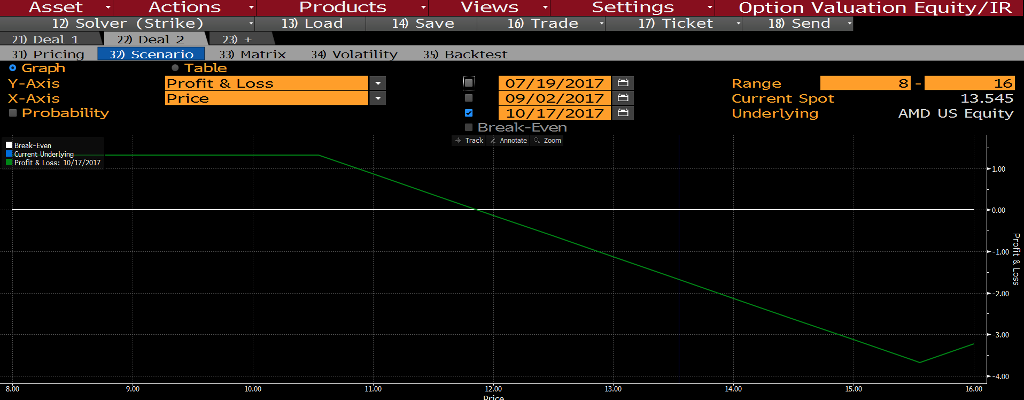The width and height of the screenshot is (1024, 400).
Task: Edit the 10/17/2017 date field
Action: pyautogui.click(x=555, y=113)
